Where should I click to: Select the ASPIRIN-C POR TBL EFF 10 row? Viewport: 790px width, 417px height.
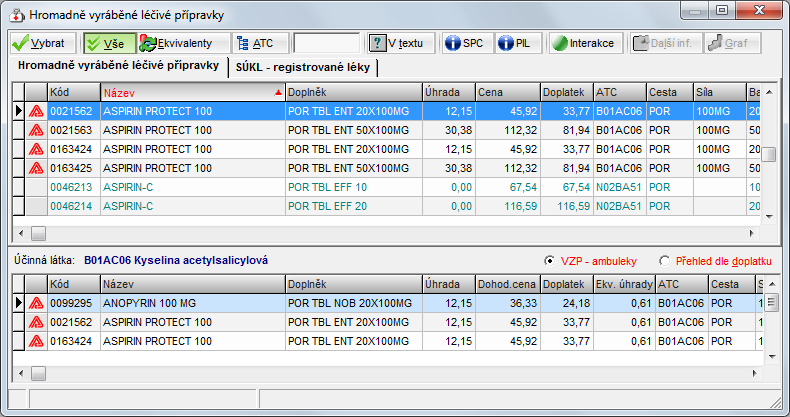[x=386, y=187]
